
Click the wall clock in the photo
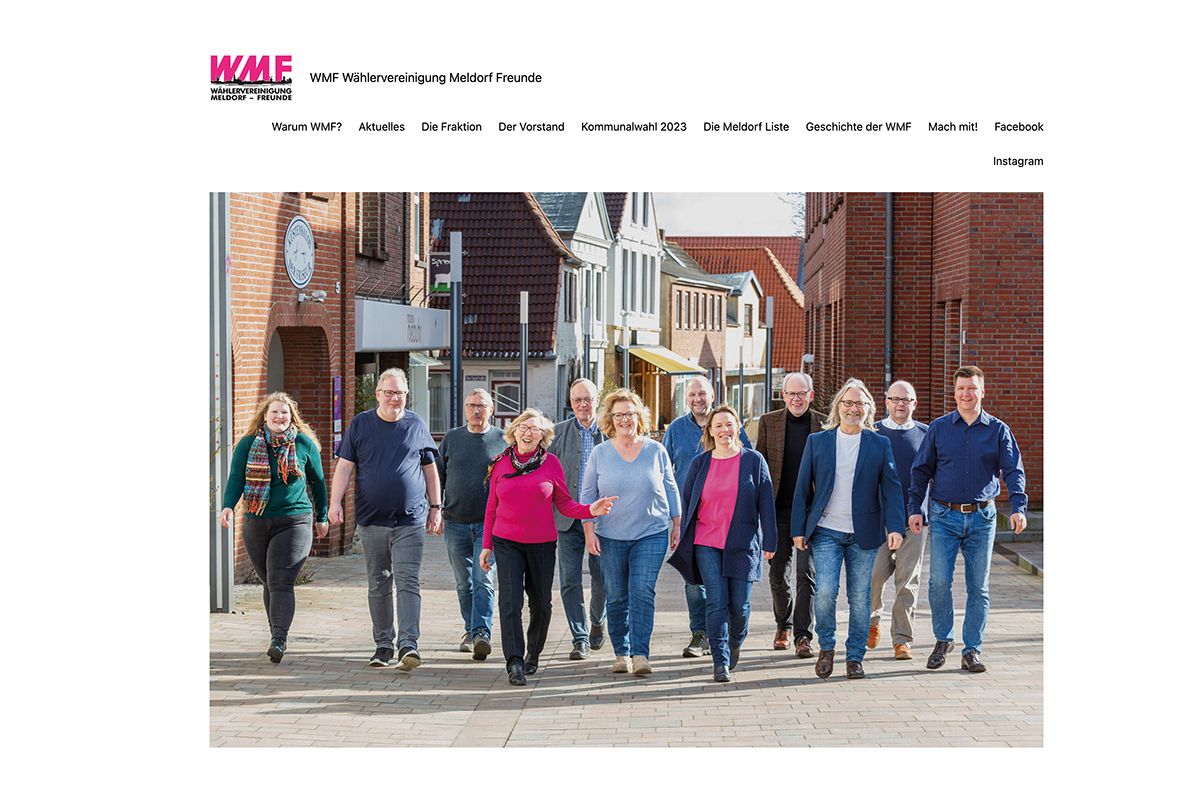click(x=299, y=251)
